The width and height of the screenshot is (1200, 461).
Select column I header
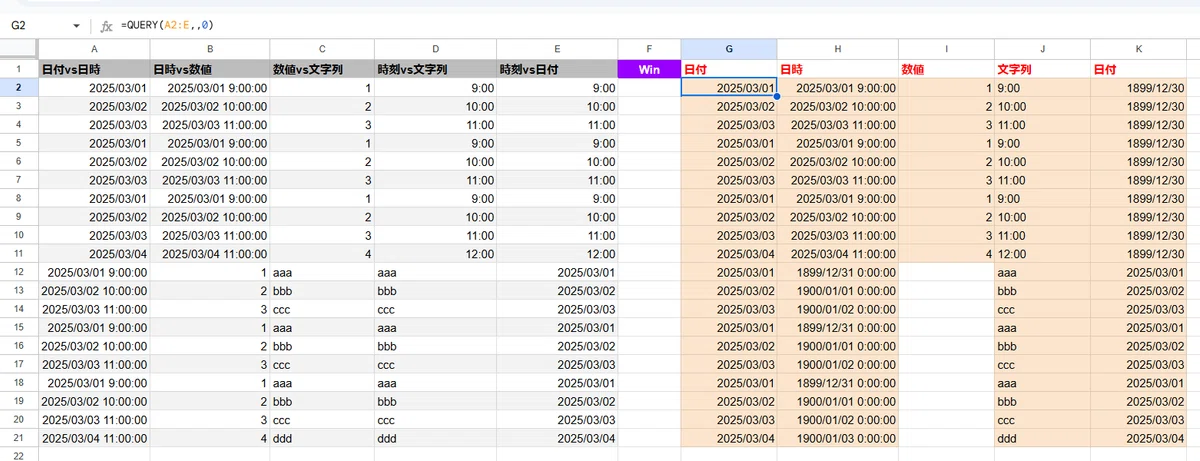946,49
